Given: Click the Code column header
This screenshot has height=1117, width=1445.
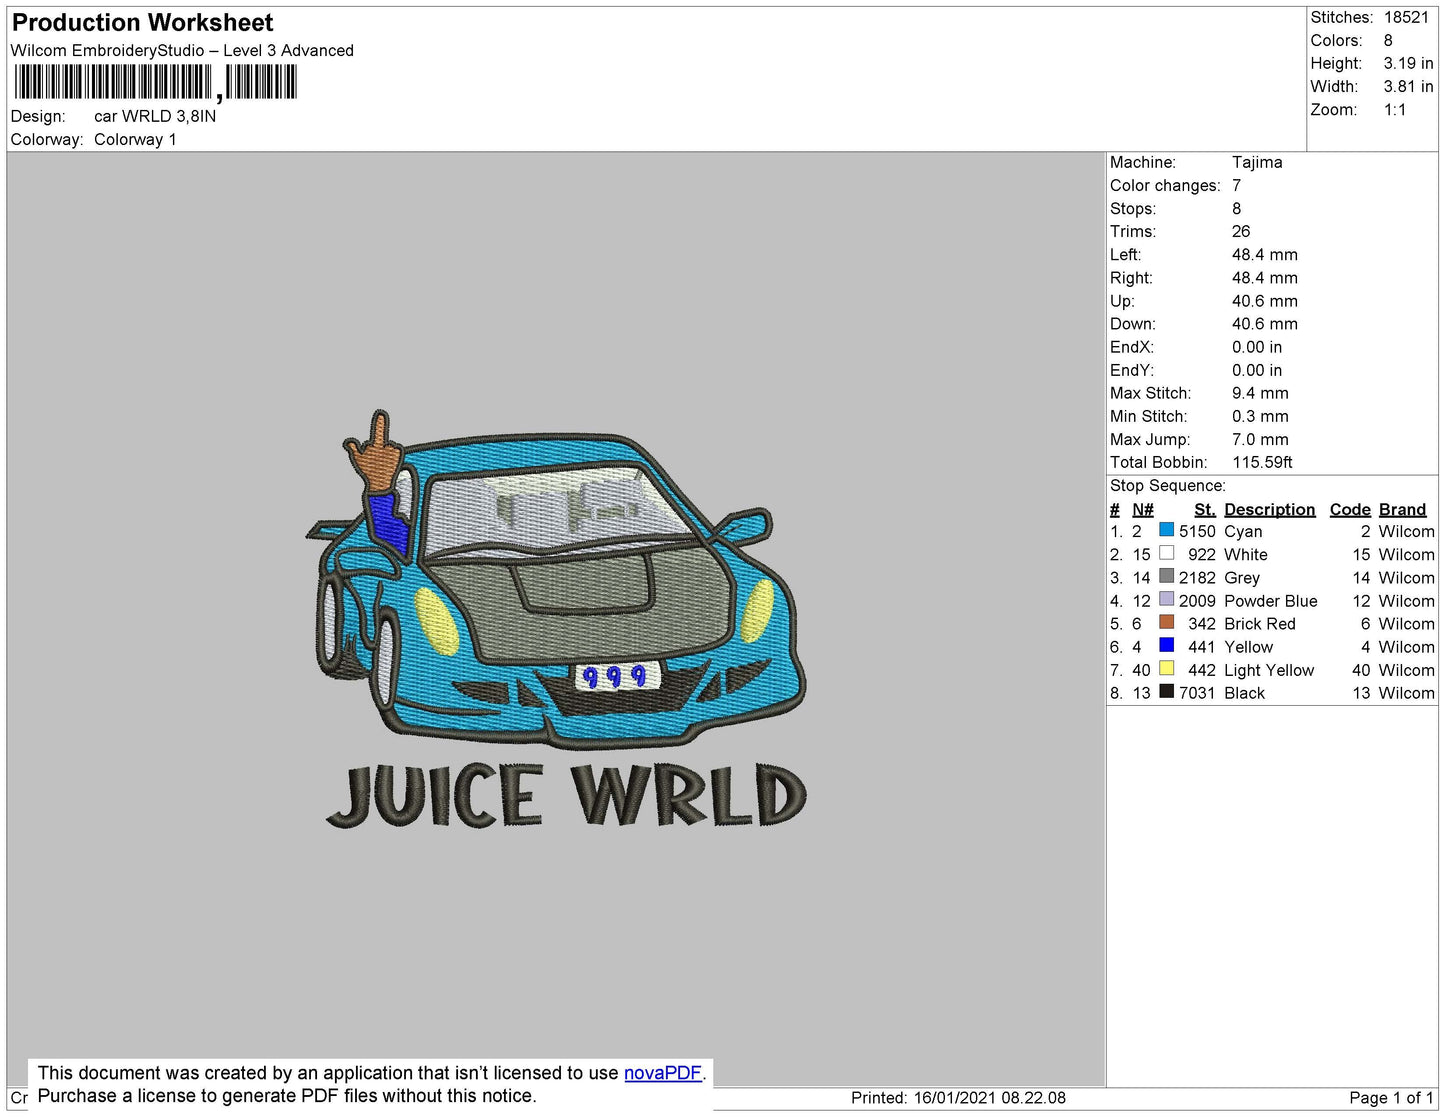Looking at the screenshot, I should tap(1350, 509).
